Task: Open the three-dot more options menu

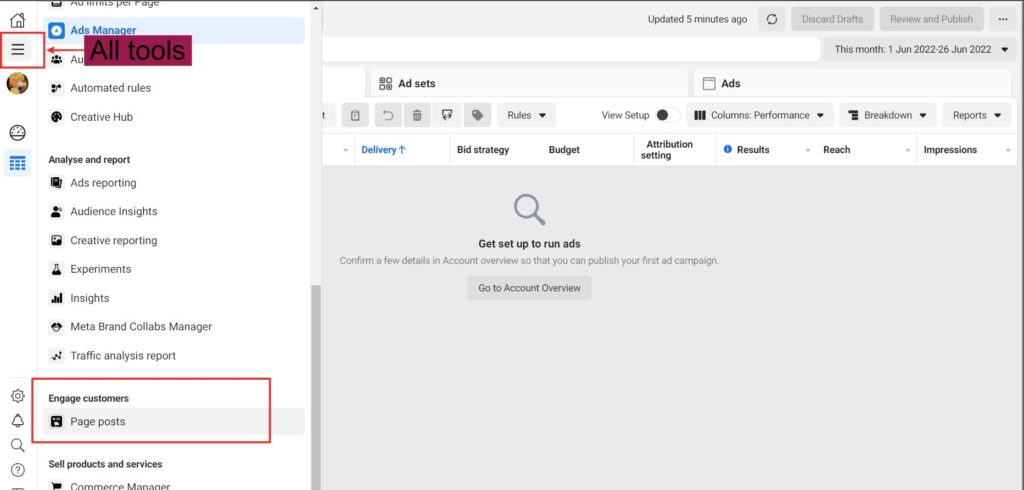Action: coord(1003,19)
